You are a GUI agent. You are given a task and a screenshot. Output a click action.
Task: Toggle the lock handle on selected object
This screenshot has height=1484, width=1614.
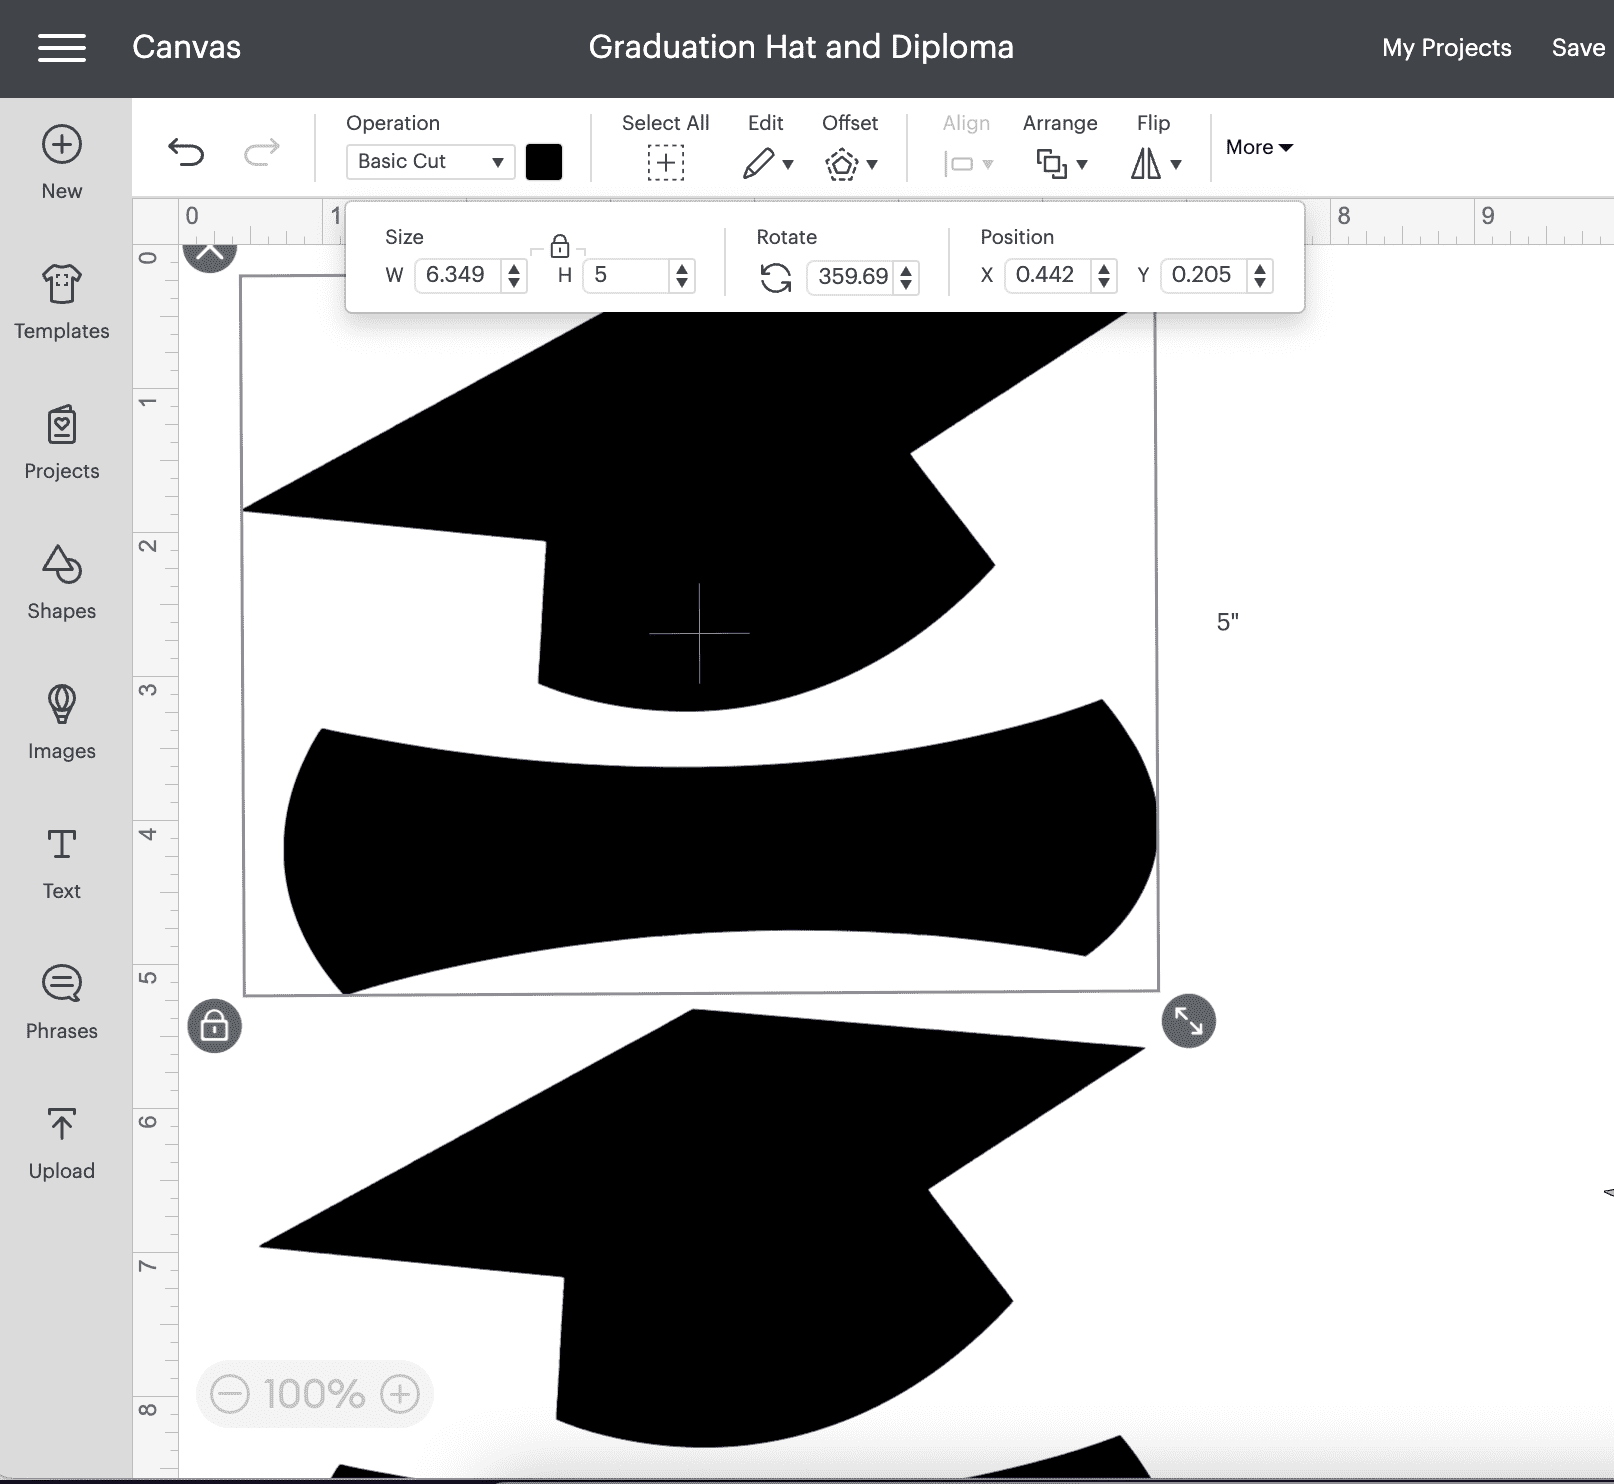point(215,1026)
